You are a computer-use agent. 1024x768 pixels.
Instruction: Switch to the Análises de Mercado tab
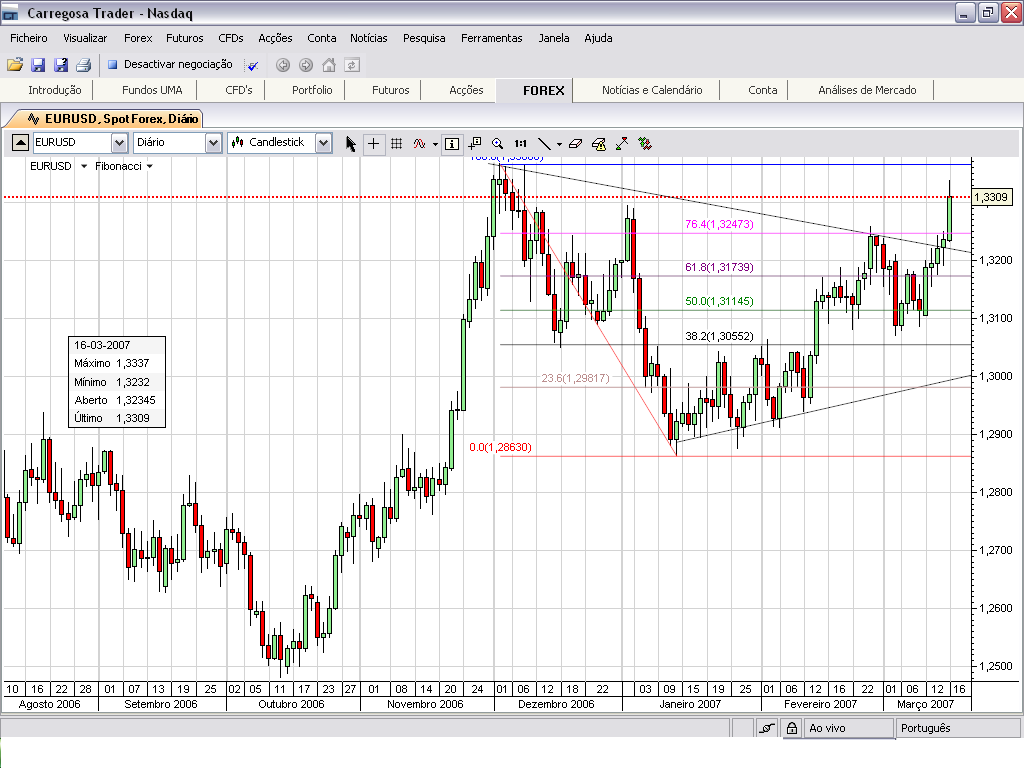pyautogui.click(x=867, y=90)
